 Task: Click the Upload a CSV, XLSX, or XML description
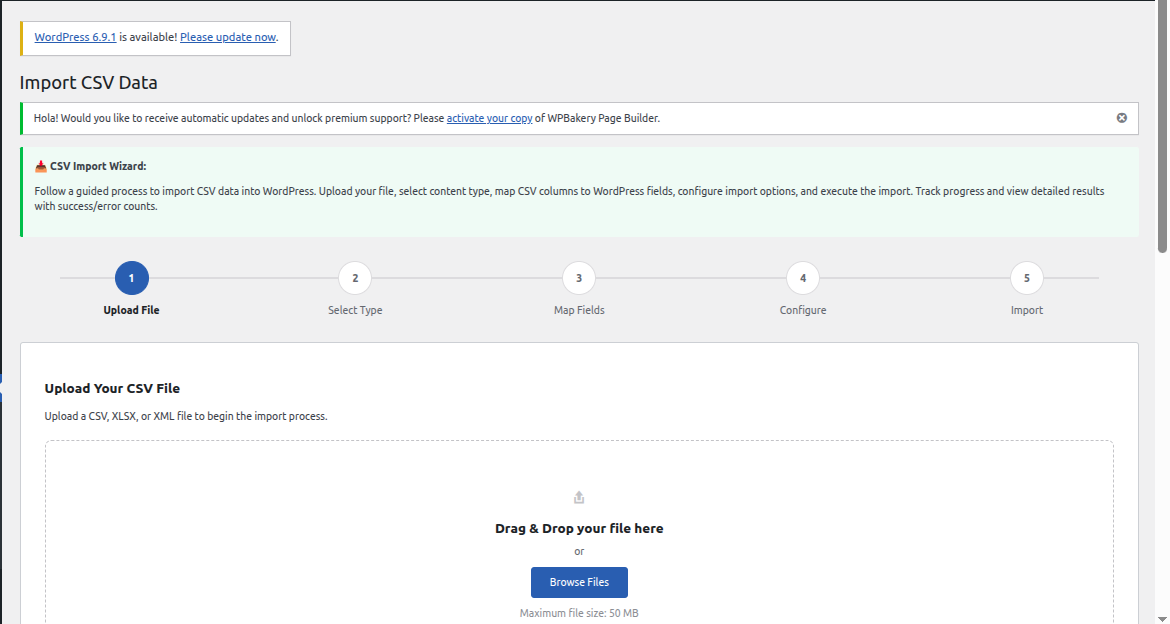point(186,416)
